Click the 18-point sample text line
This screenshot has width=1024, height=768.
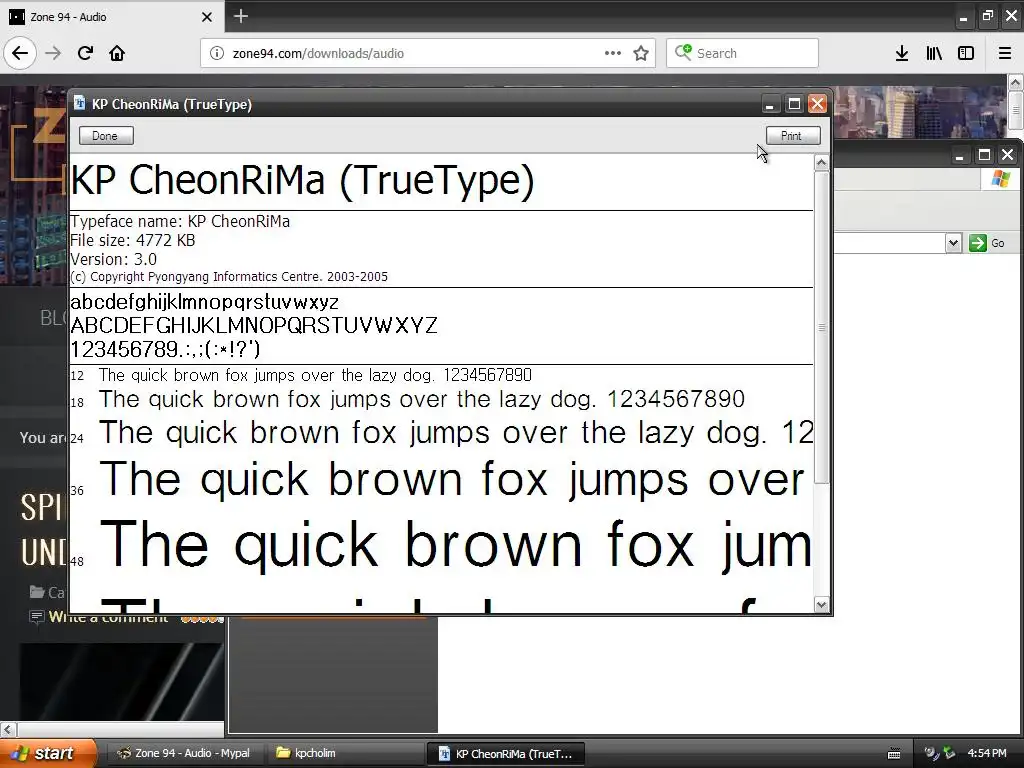click(x=422, y=399)
